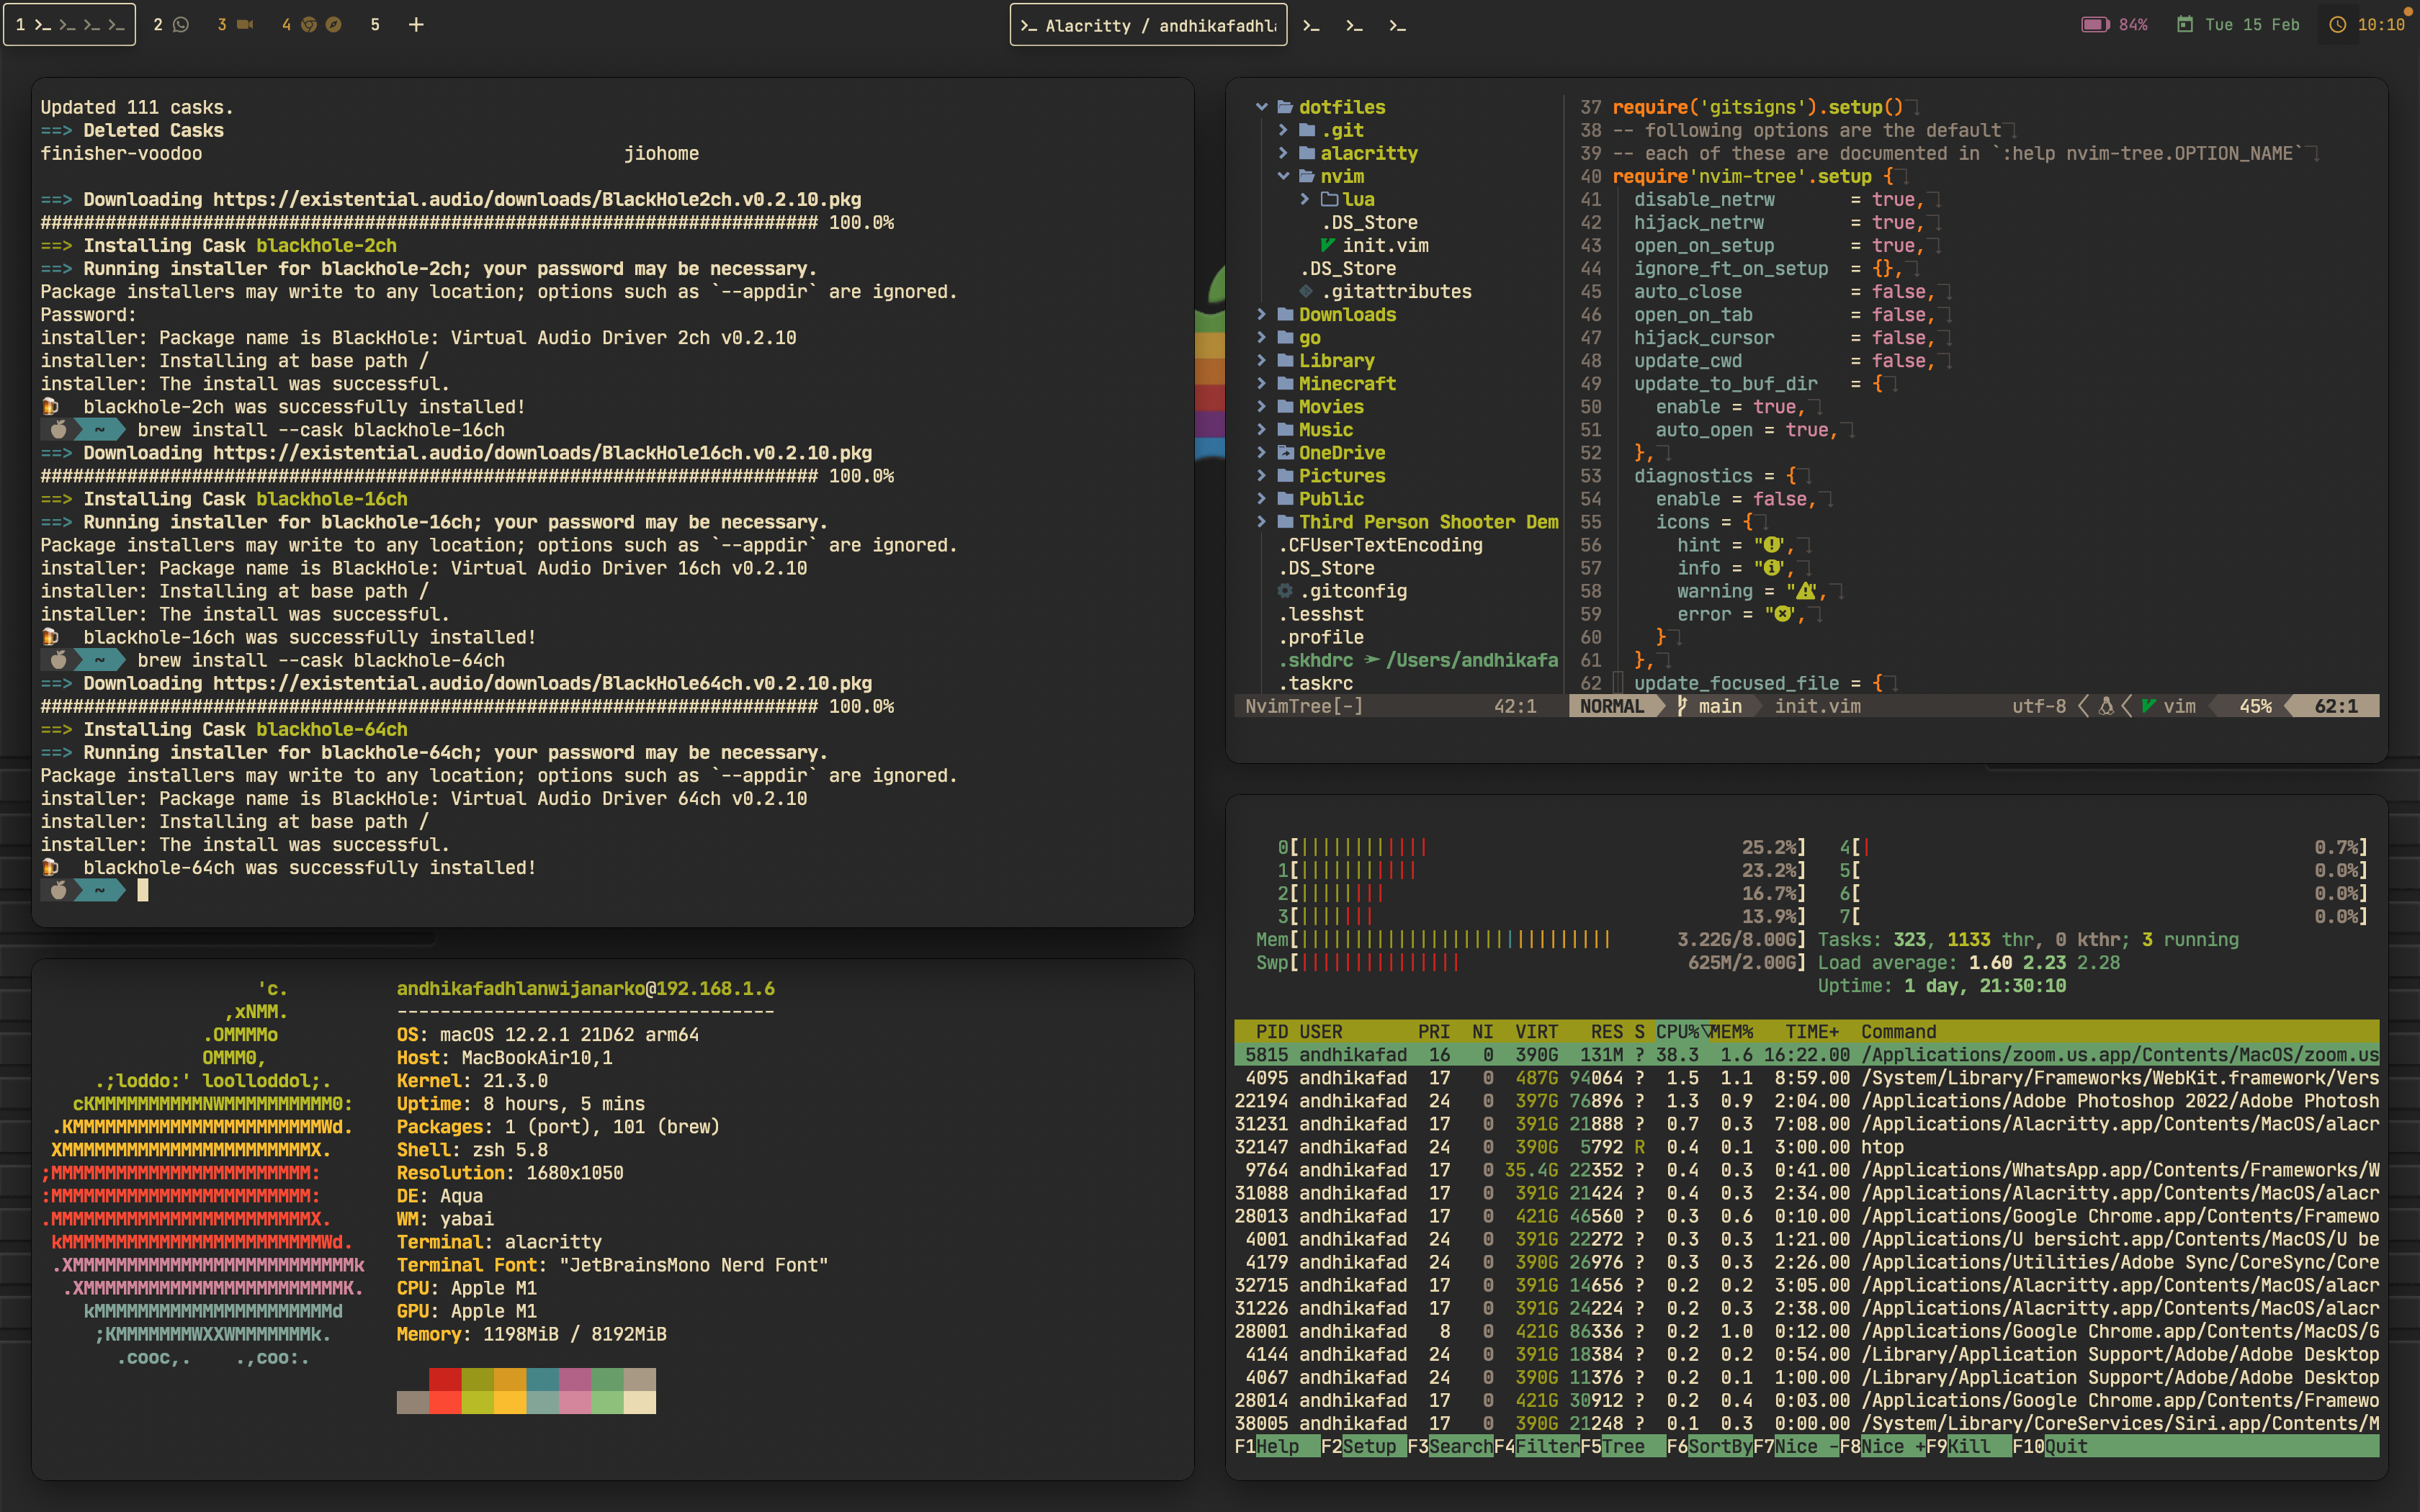The image size is (2420, 1512).
Task: Click the Chrome icon in workspace 4
Action: pyautogui.click(x=309, y=25)
